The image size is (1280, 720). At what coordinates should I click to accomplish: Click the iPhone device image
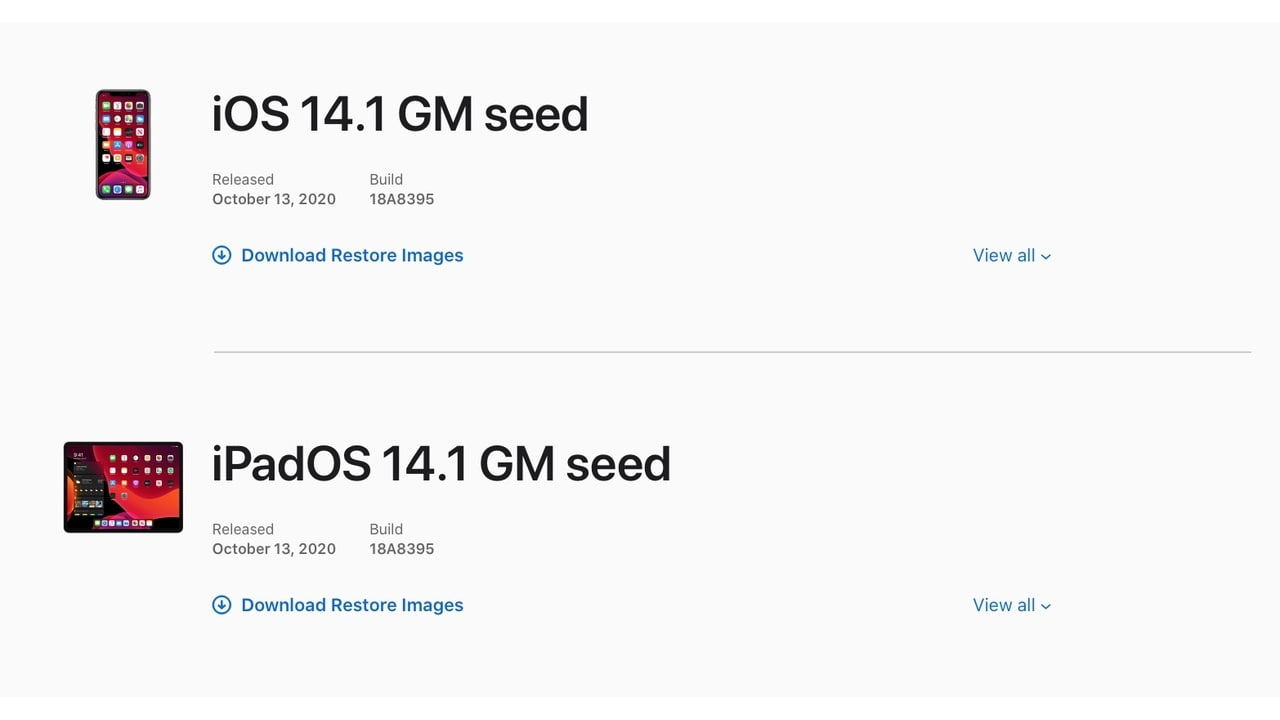[x=123, y=145]
